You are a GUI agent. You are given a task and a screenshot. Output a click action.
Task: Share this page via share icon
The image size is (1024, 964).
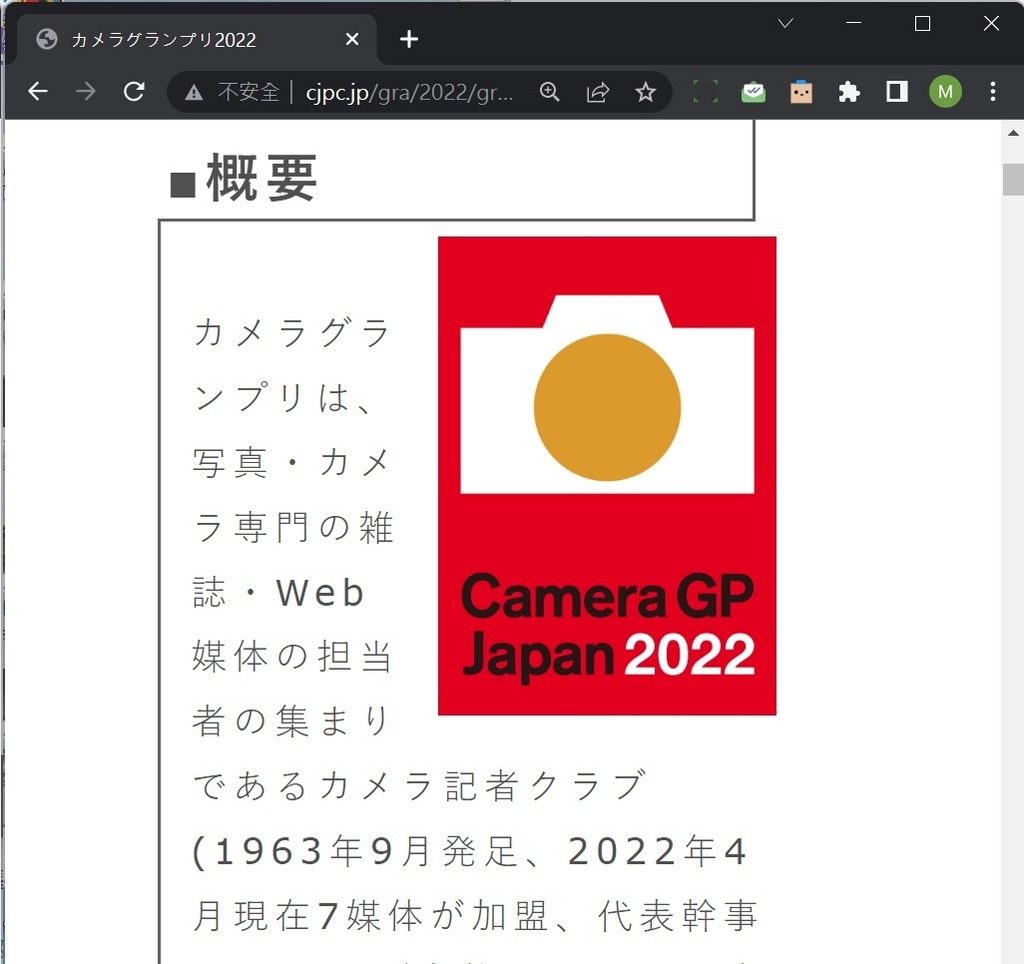(598, 92)
